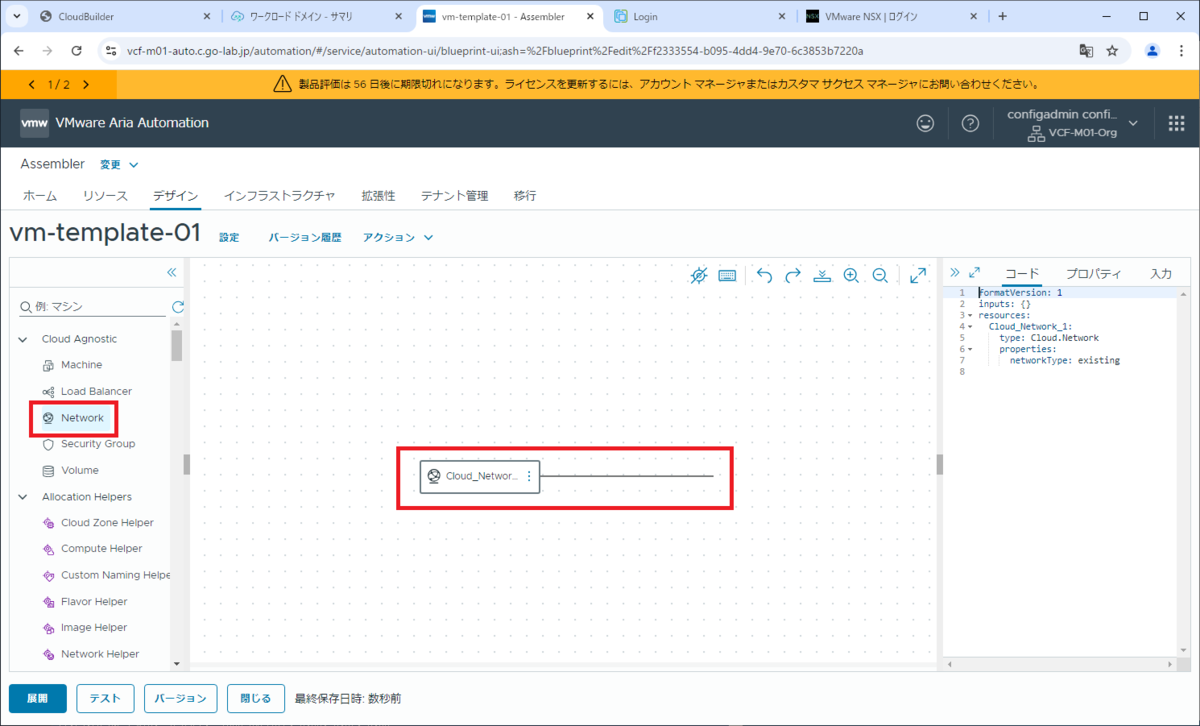Viewport: 1200px width, 726px height.
Task: Click the 展開 deploy button
Action: [x=37, y=698]
